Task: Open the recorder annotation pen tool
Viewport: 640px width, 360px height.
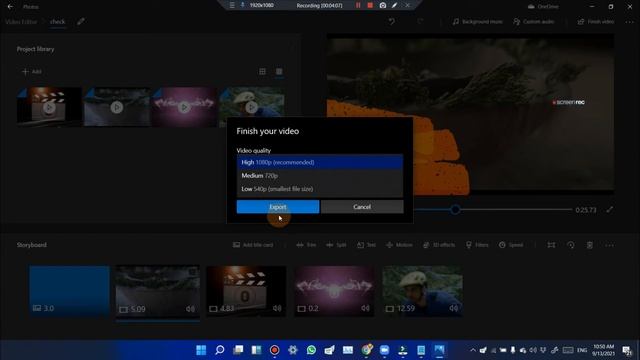Action: 395,5
